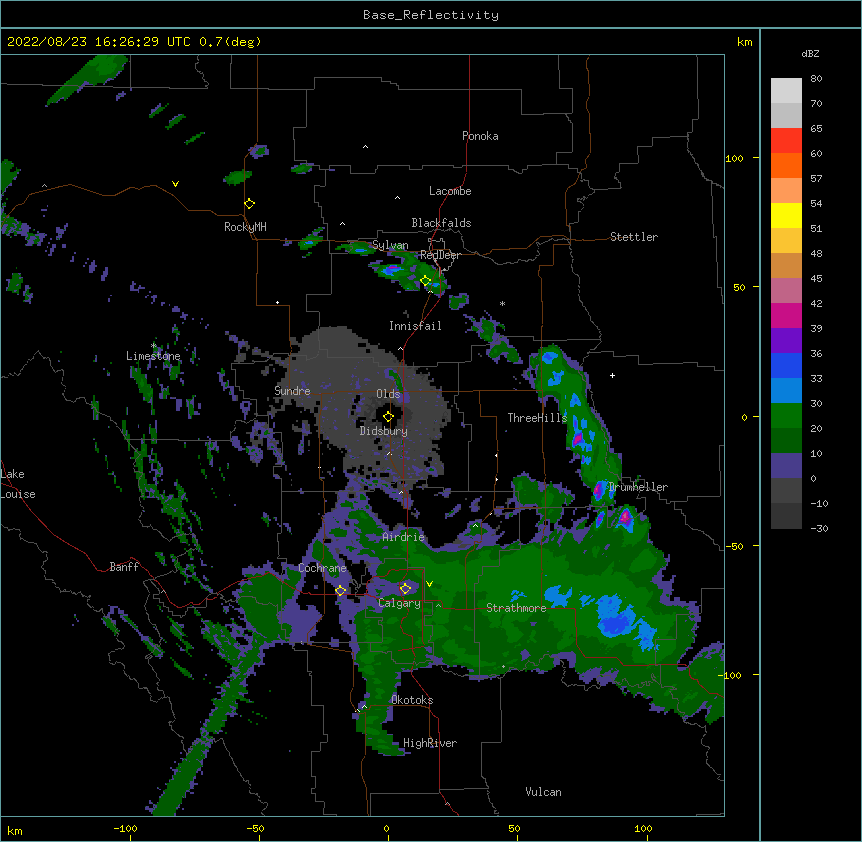The height and width of the screenshot is (842, 862).
Task: Click the Innisfail label
Action: 415,326
